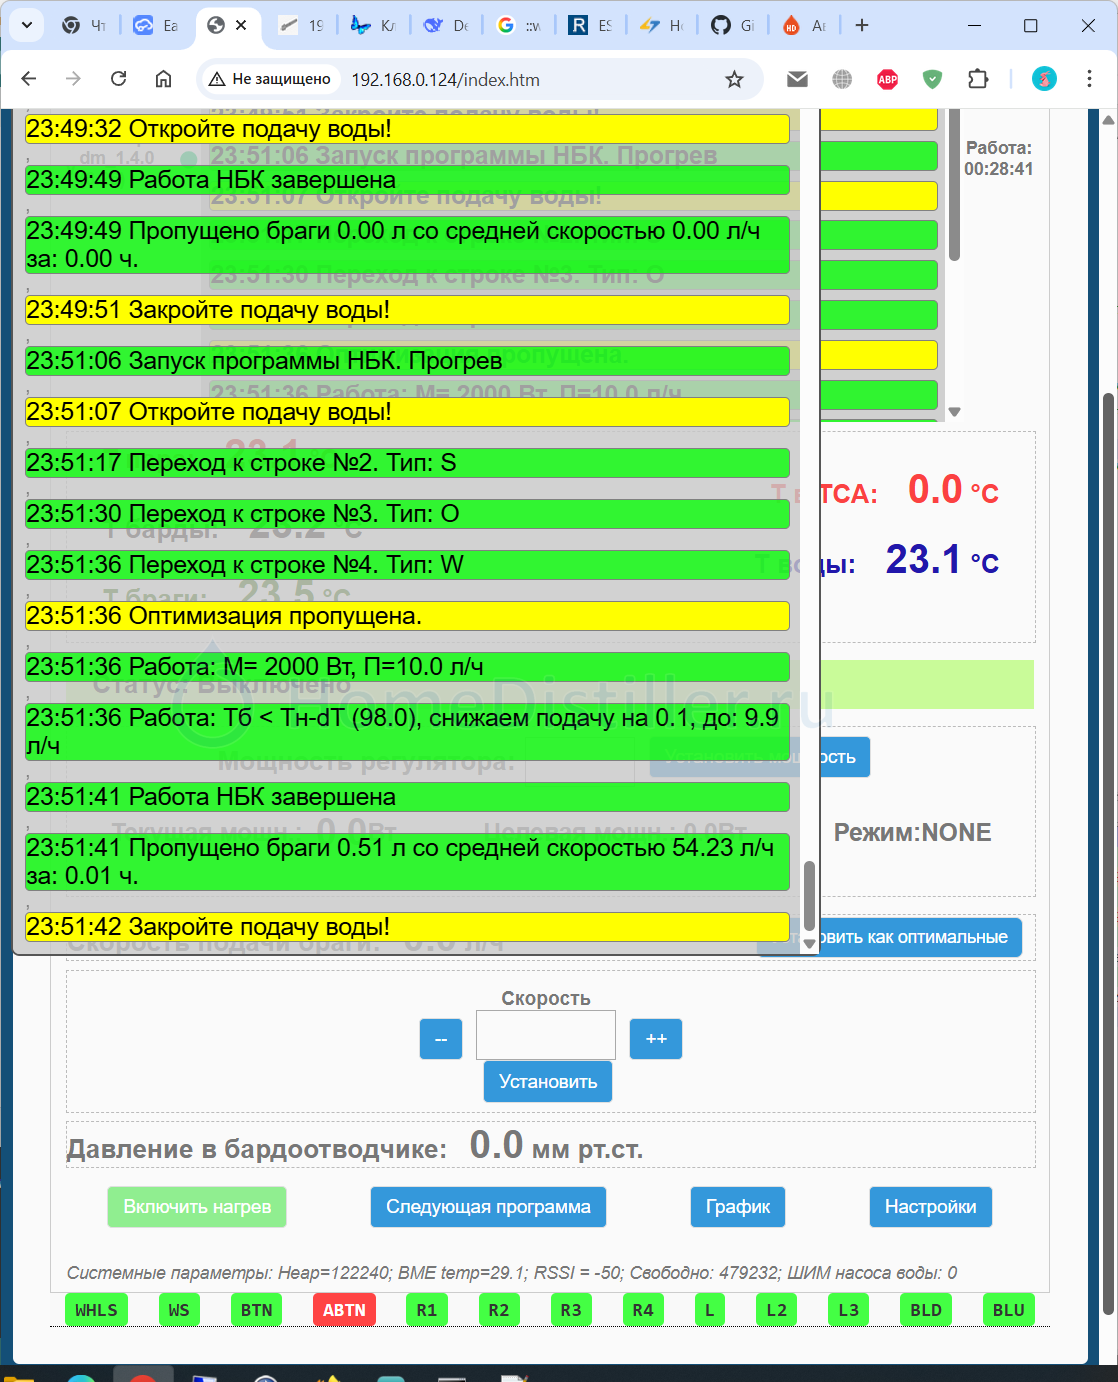1118x1382 pixels.
Task: Open a new browser tab
Action: point(862,25)
